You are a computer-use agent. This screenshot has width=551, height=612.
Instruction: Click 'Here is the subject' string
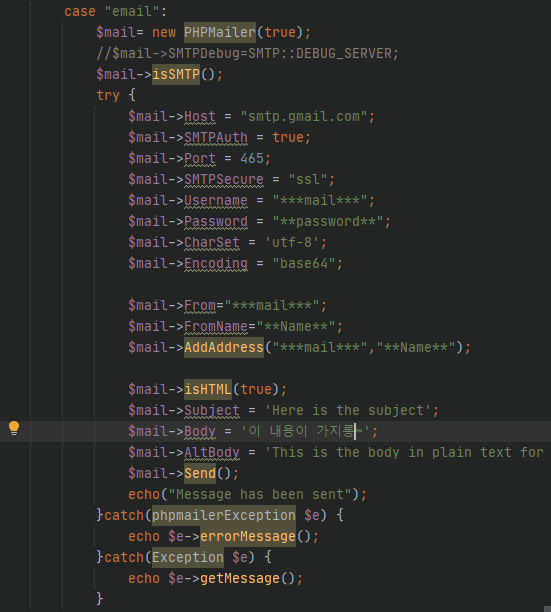point(347,411)
